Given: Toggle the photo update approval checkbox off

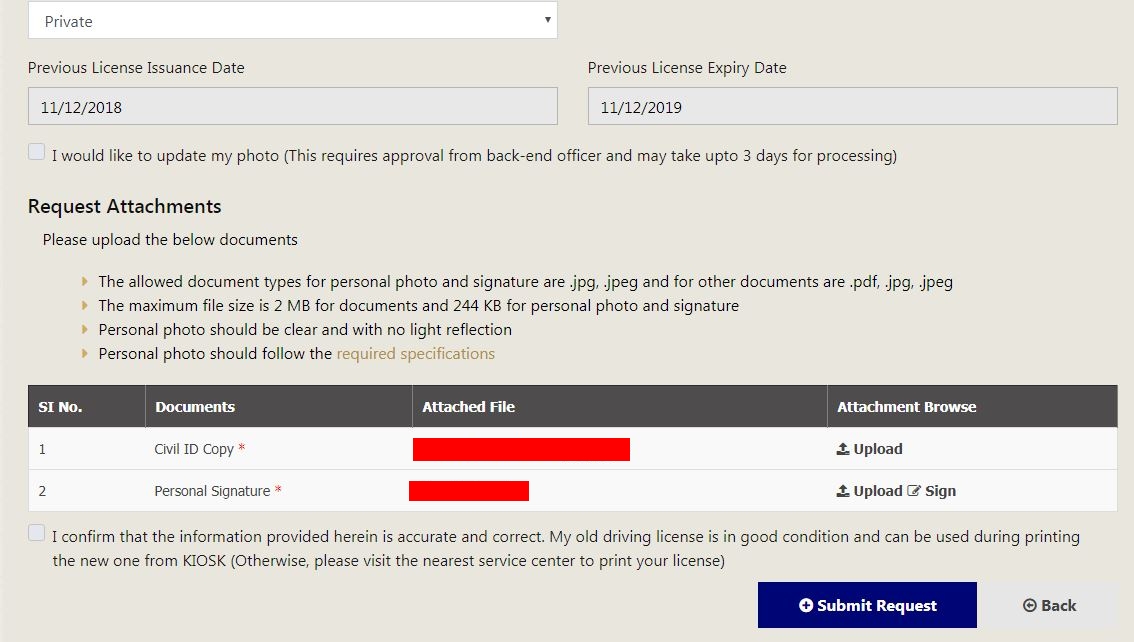Looking at the screenshot, I should (x=36, y=150).
